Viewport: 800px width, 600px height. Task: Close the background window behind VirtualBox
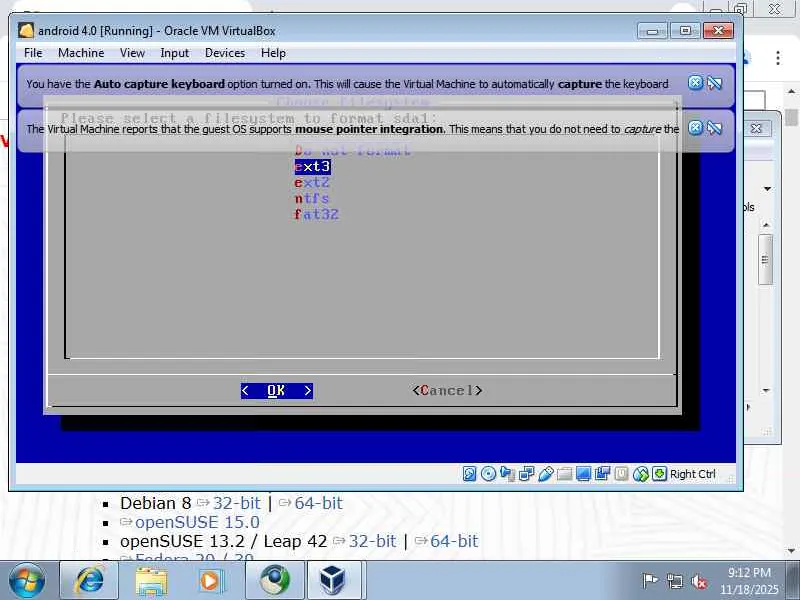(x=757, y=128)
